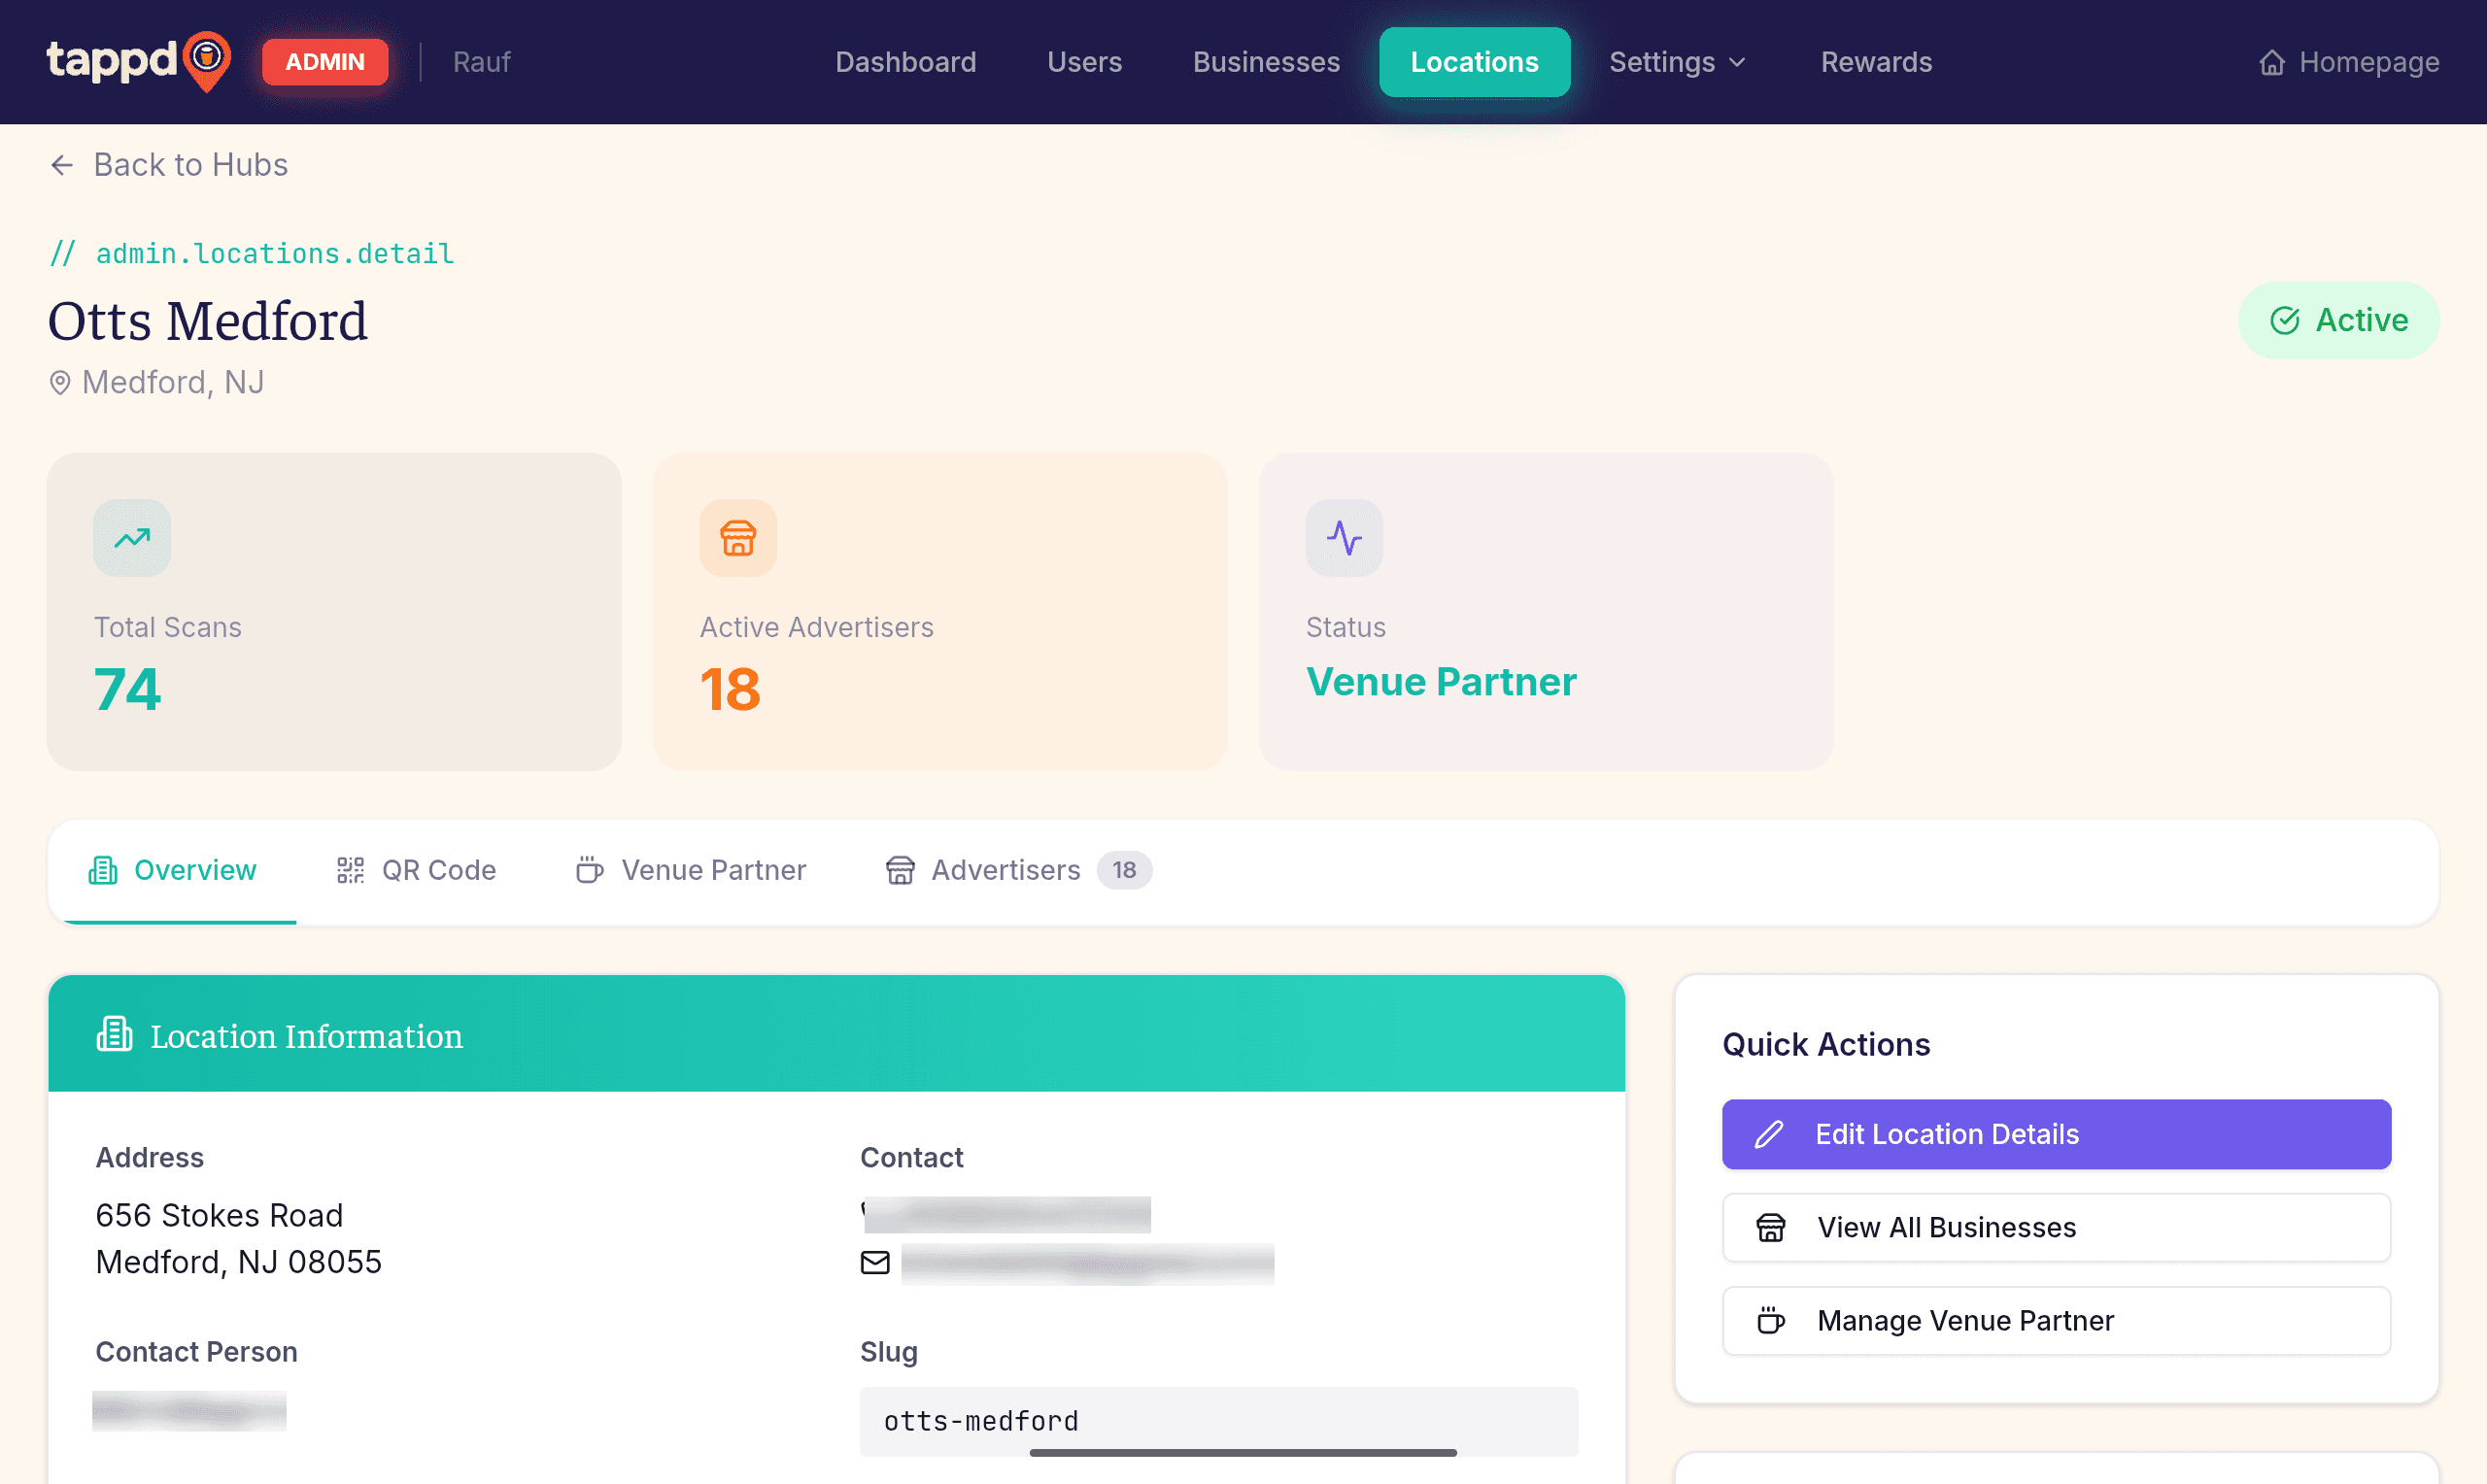This screenshot has height=1484, width=2487.
Task: Click the map pin icon near Medford, NJ
Action: 60,383
